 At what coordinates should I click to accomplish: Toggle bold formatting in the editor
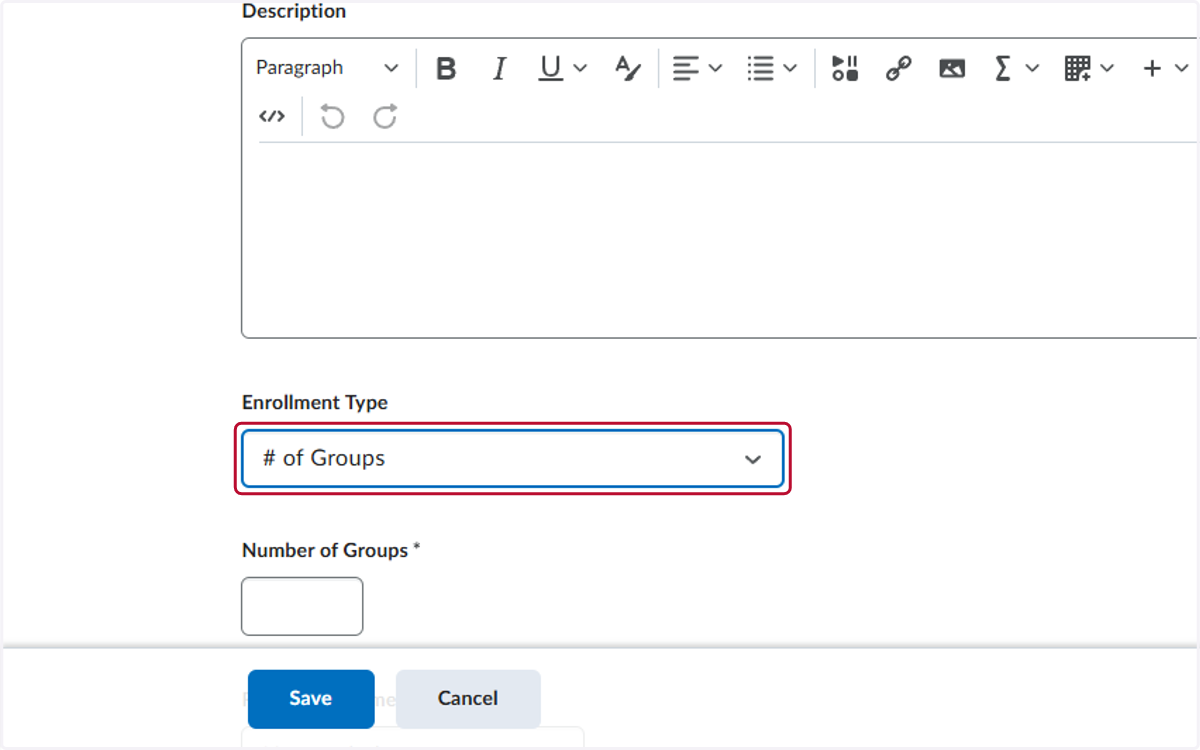pyautogui.click(x=446, y=68)
